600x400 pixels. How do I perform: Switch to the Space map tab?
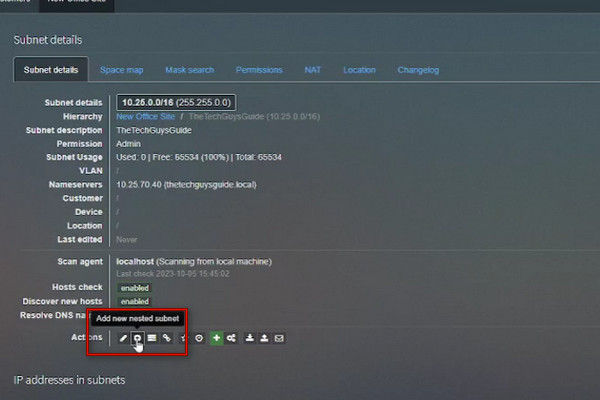point(122,70)
